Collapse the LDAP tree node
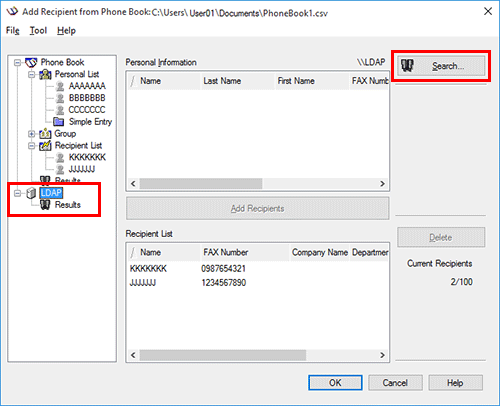Screen dimensions: 500x406 coord(17,193)
